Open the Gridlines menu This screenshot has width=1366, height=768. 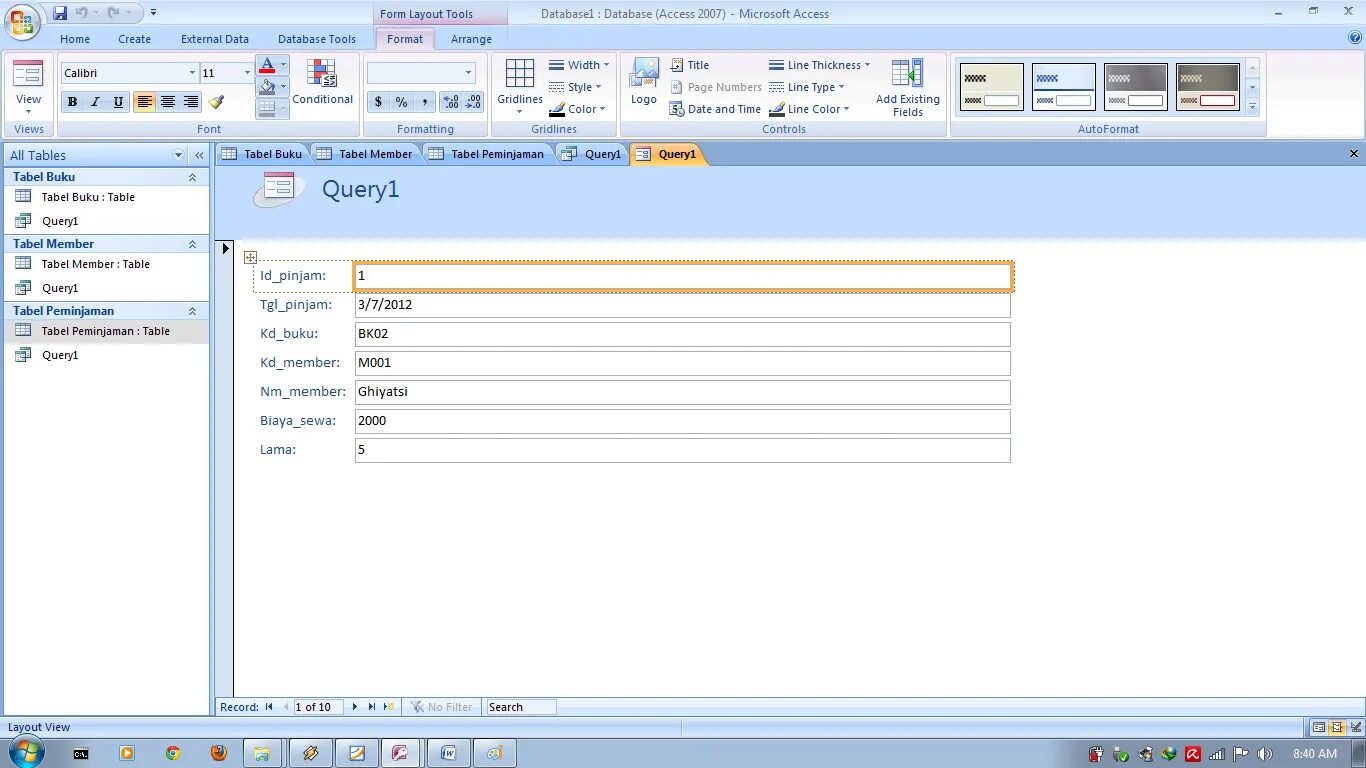click(520, 85)
